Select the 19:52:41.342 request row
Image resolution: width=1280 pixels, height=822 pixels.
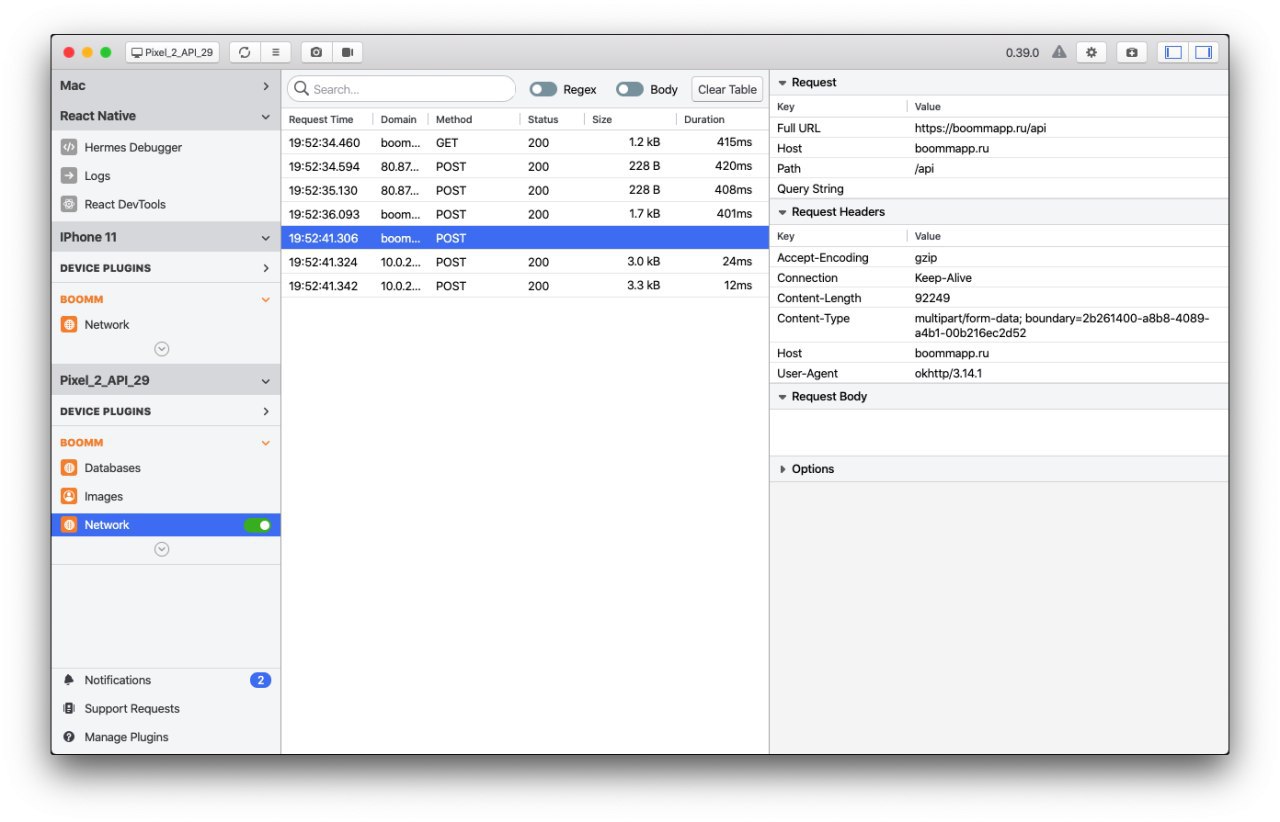point(525,286)
